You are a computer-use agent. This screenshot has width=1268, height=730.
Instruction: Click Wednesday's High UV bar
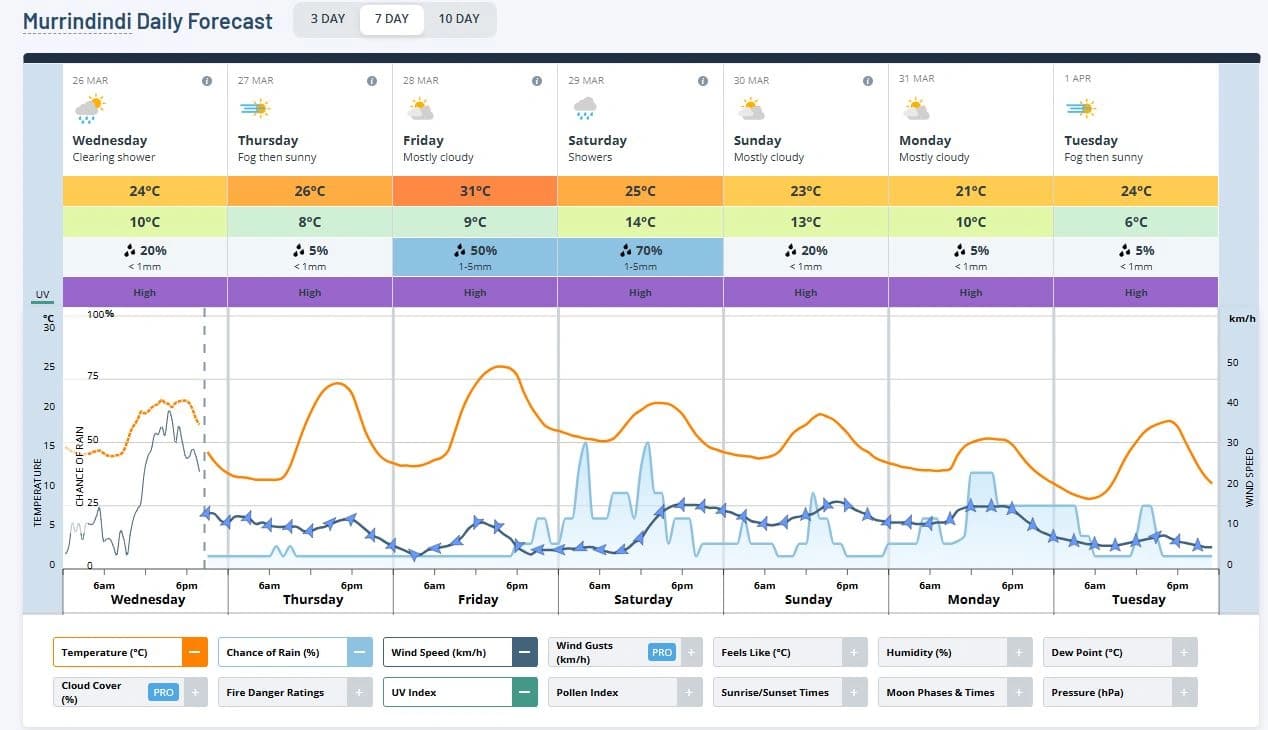pos(145,292)
